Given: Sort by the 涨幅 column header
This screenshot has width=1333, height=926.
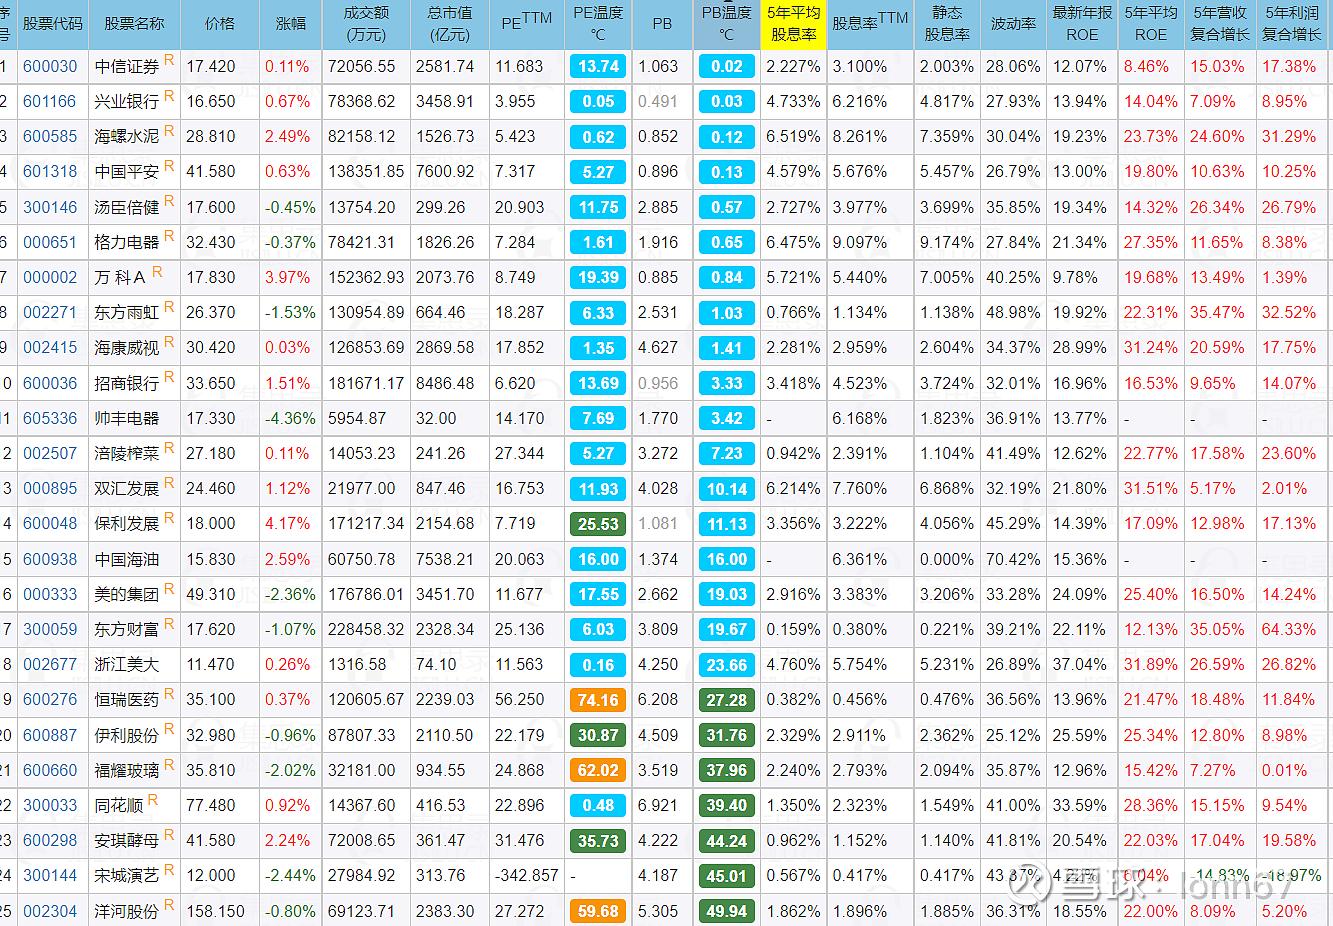Looking at the screenshot, I should click(x=290, y=24).
